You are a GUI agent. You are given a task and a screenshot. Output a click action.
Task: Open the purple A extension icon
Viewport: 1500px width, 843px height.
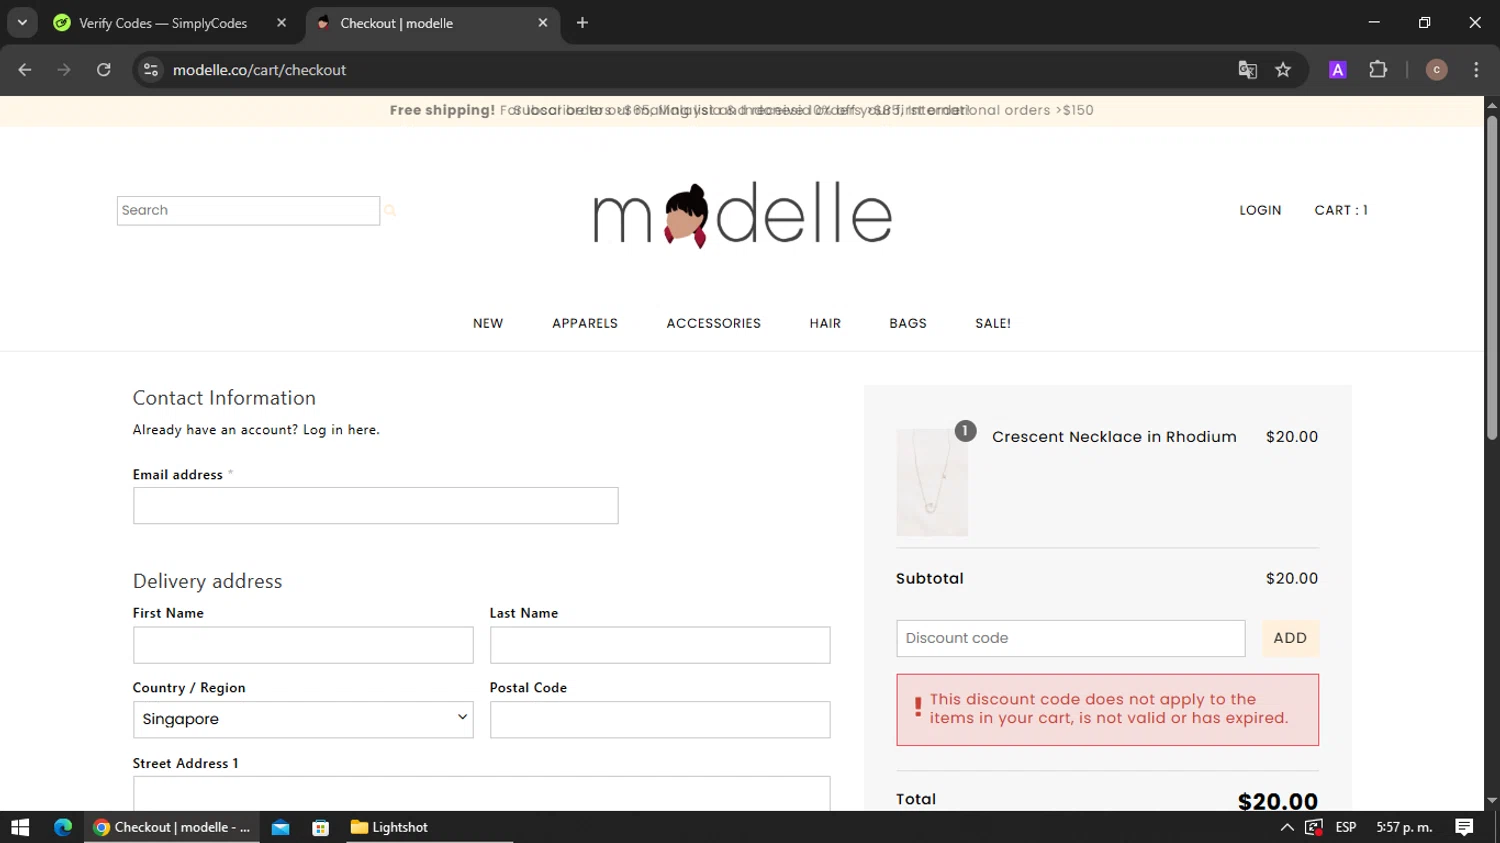[x=1337, y=70]
